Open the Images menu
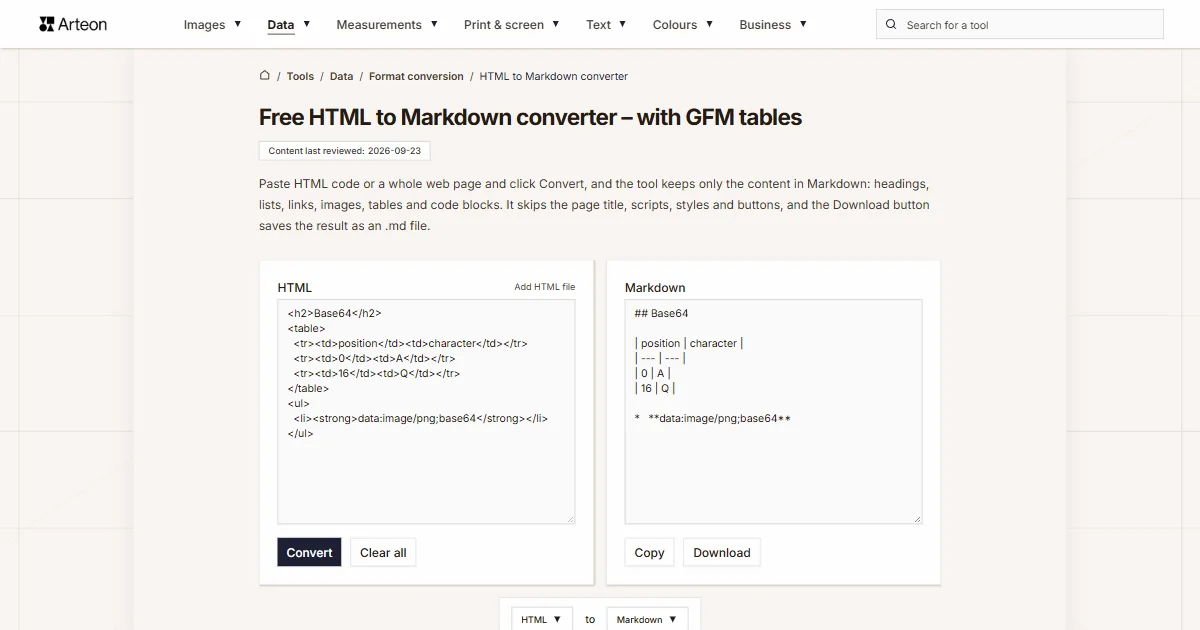1200x630 pixels. coord(204,25)
